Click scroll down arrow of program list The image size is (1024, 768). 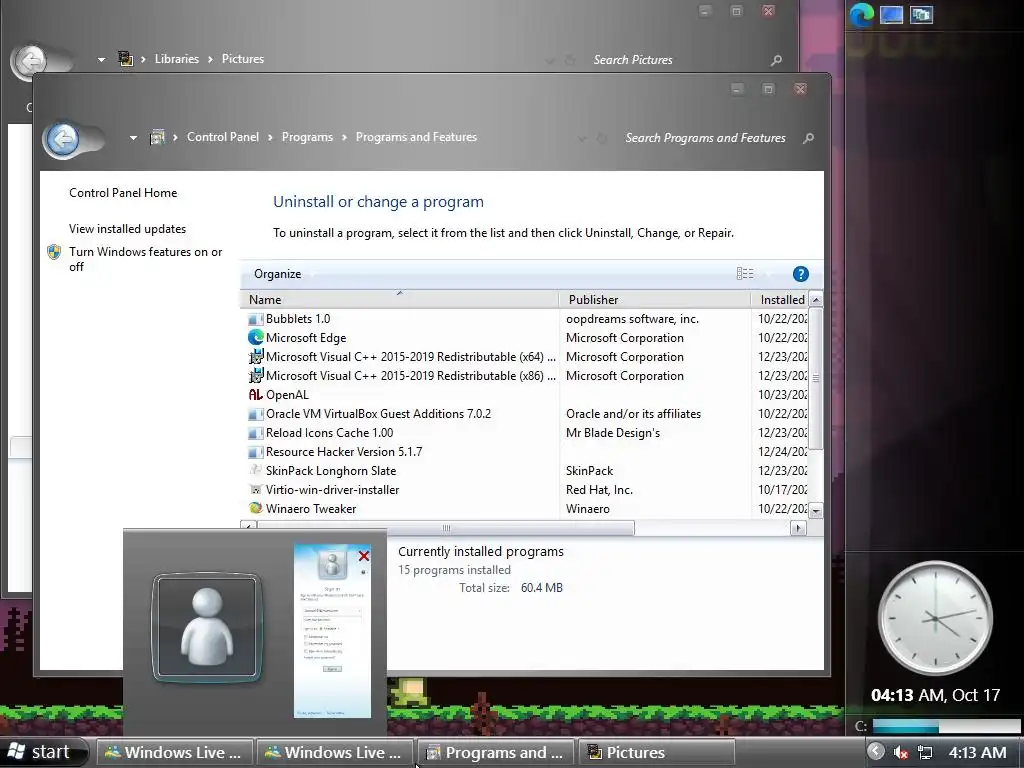[x=816, y=511]
